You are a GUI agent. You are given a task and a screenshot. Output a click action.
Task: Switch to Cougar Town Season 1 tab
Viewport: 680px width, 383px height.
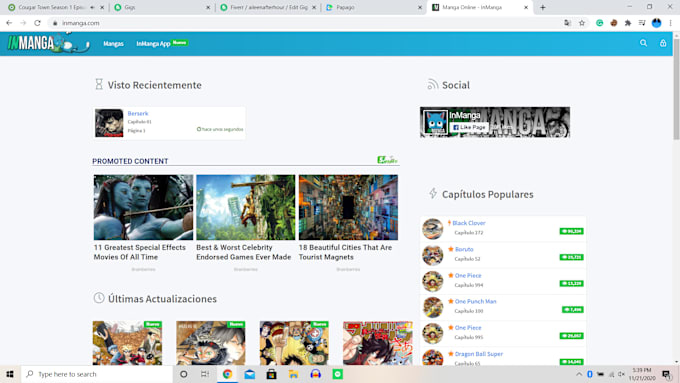[51, 7]
